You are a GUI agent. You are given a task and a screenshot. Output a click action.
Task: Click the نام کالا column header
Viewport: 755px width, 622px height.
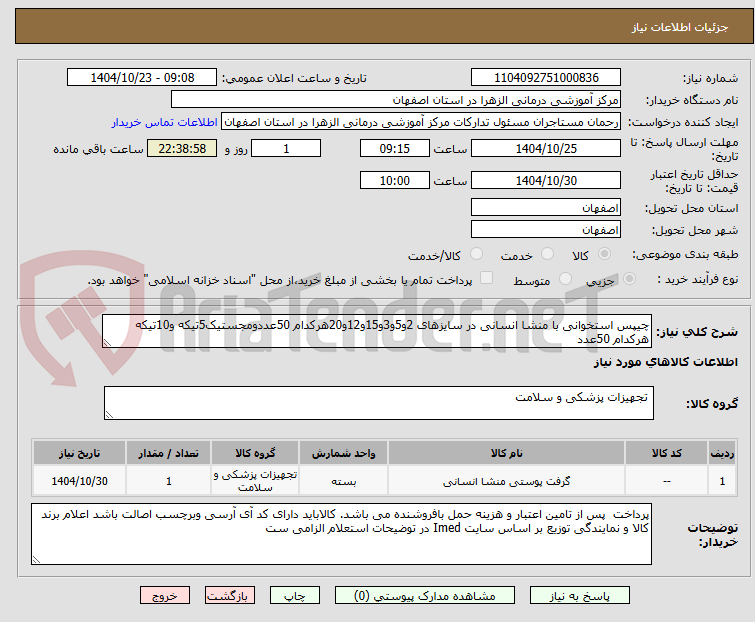507,453
